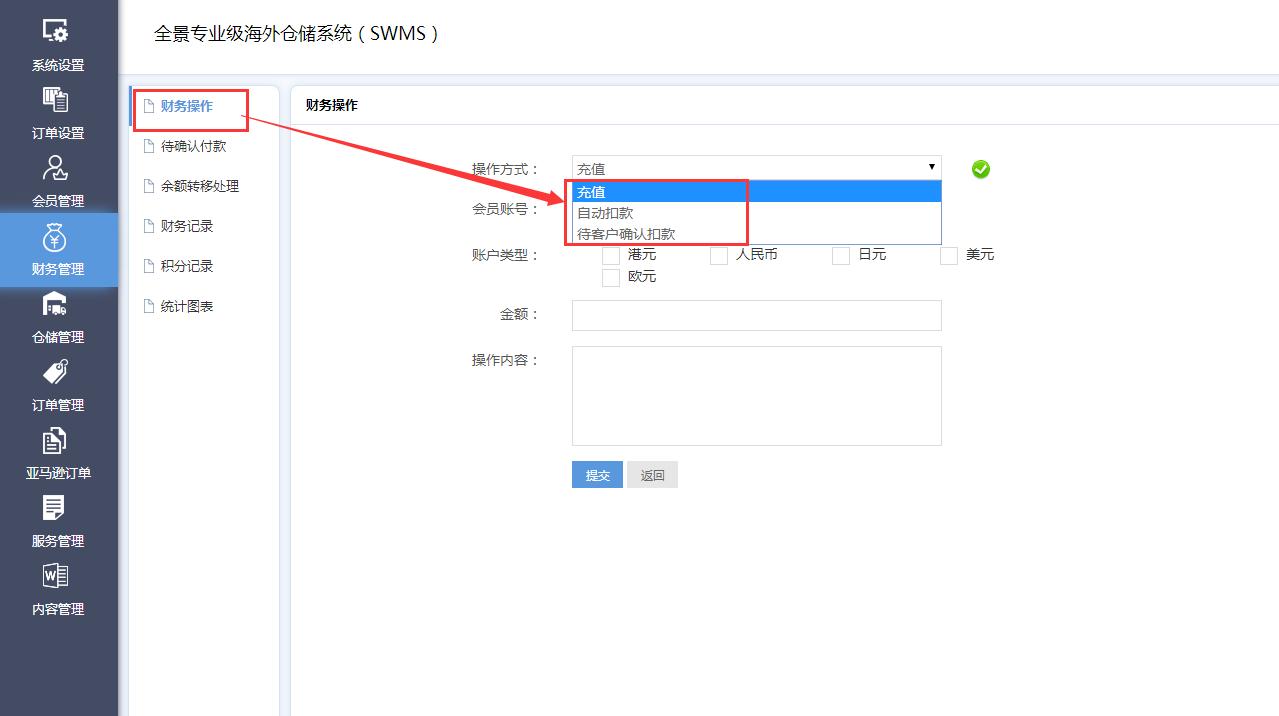The image size is (1279, 716).
Task: Open the 仓储管理 warehouse section
Action: [x=57, y=315]
